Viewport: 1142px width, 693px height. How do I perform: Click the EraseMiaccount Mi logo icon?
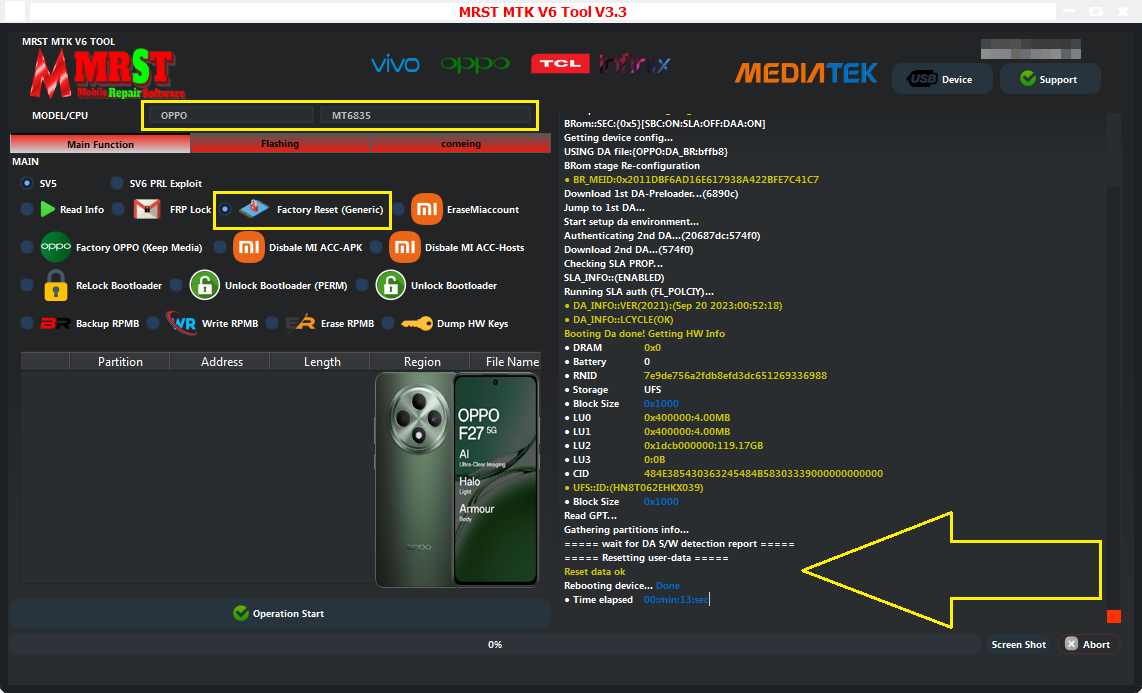click(426, 209)
